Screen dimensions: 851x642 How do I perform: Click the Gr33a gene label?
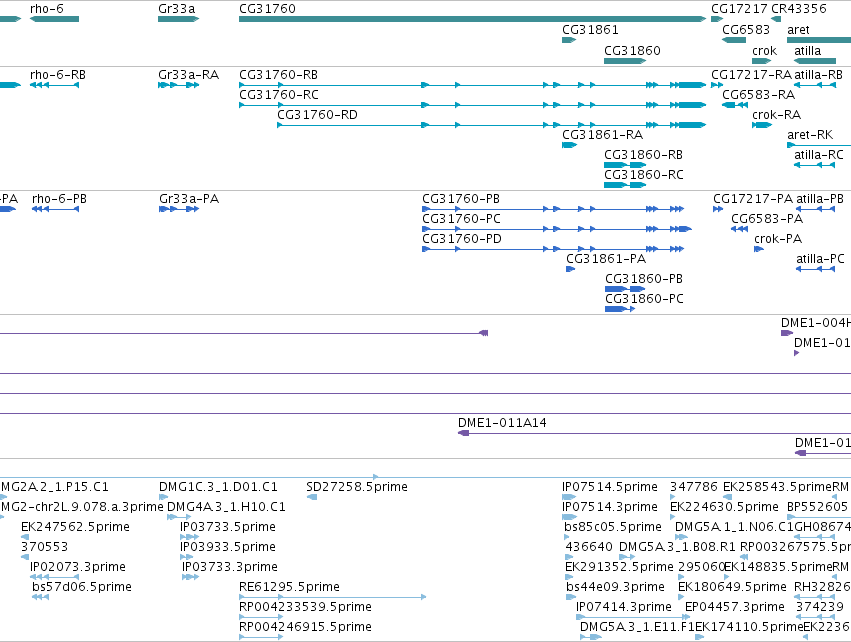pyautogui.click(x=176, y=9)
